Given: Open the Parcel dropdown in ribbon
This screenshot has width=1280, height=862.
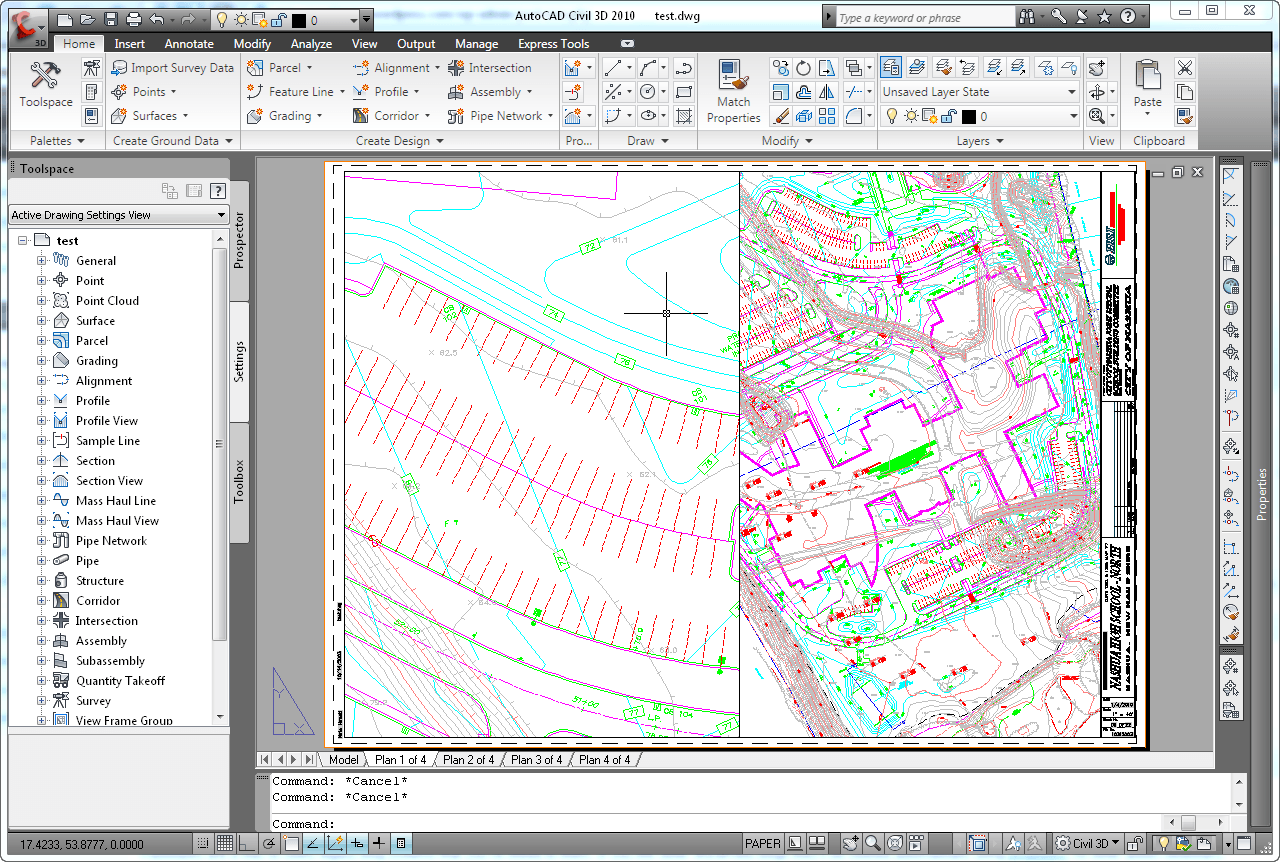Looking at the screenshot, I should pos(279,68).
